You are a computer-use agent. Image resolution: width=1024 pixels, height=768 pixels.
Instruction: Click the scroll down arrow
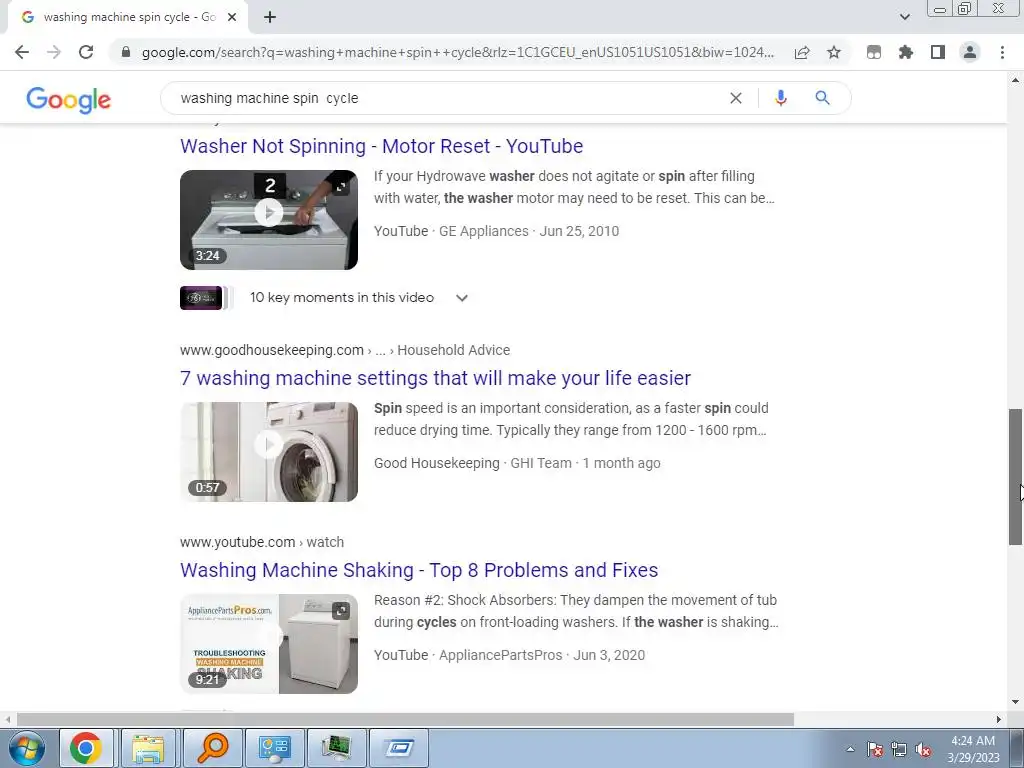coord(1015,703)
